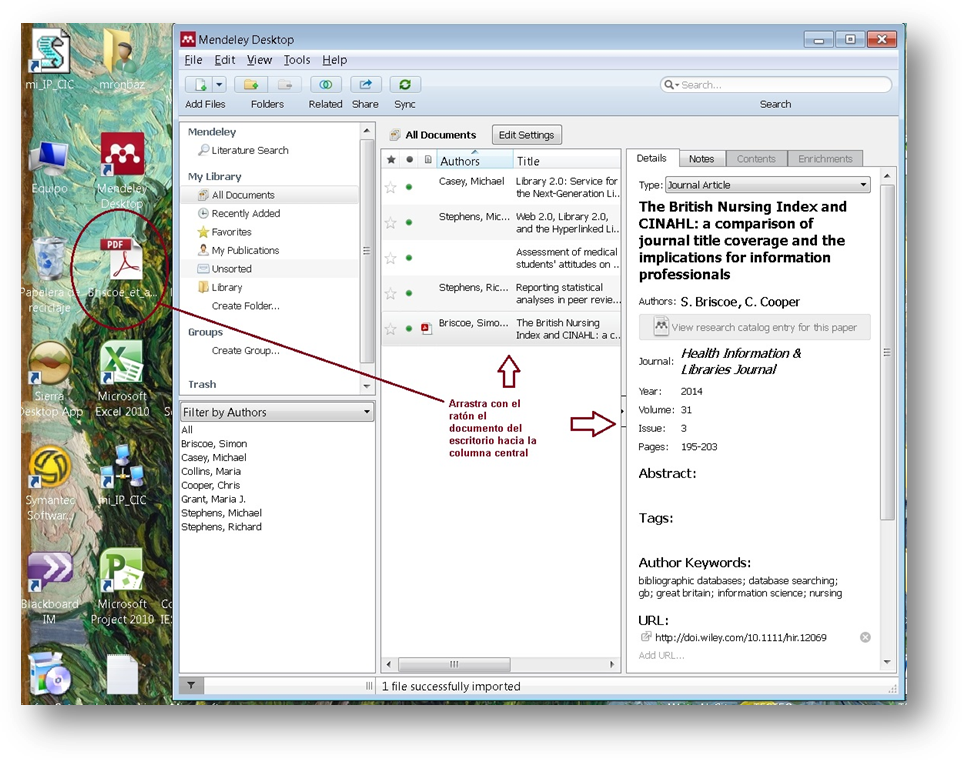Open the View menu
This screenshot has height=760, width=962.
click(260, 59)
